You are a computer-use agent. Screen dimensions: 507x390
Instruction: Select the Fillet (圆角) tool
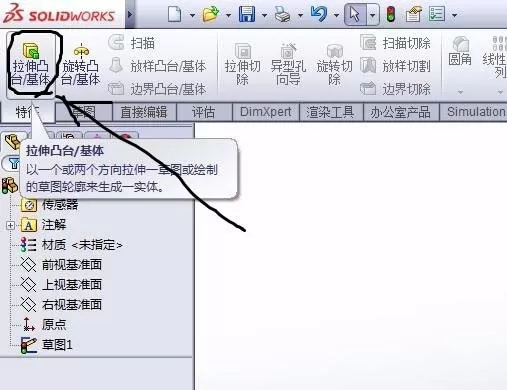click(460, 52)
